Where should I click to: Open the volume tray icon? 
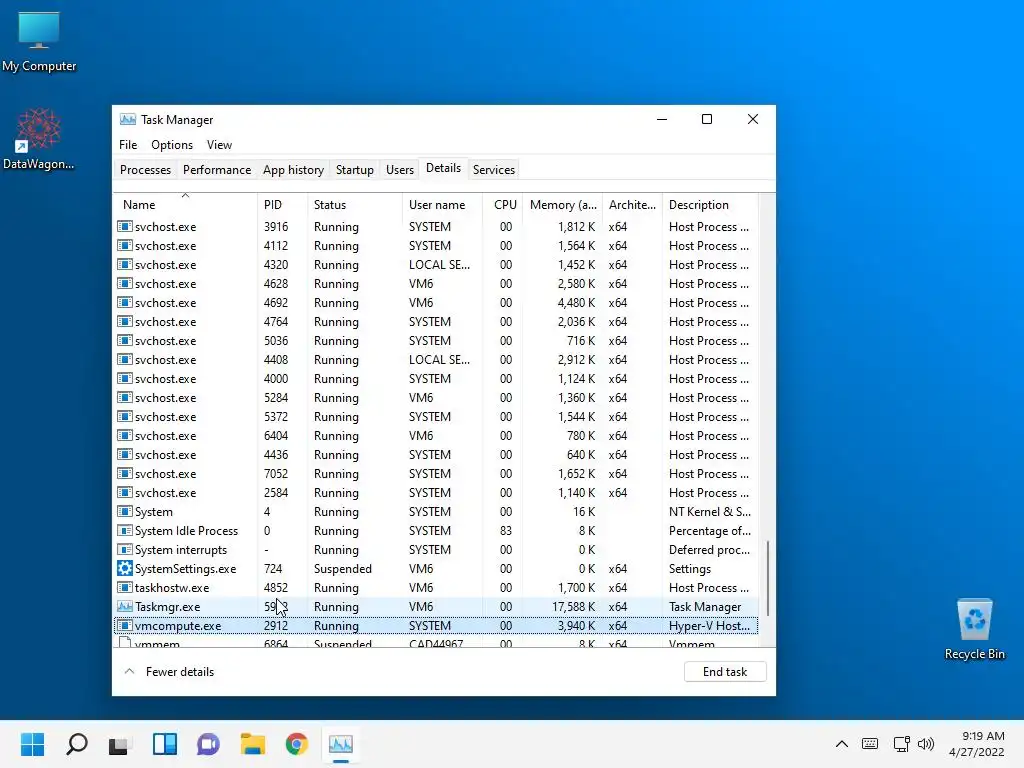tap(926, 744)
